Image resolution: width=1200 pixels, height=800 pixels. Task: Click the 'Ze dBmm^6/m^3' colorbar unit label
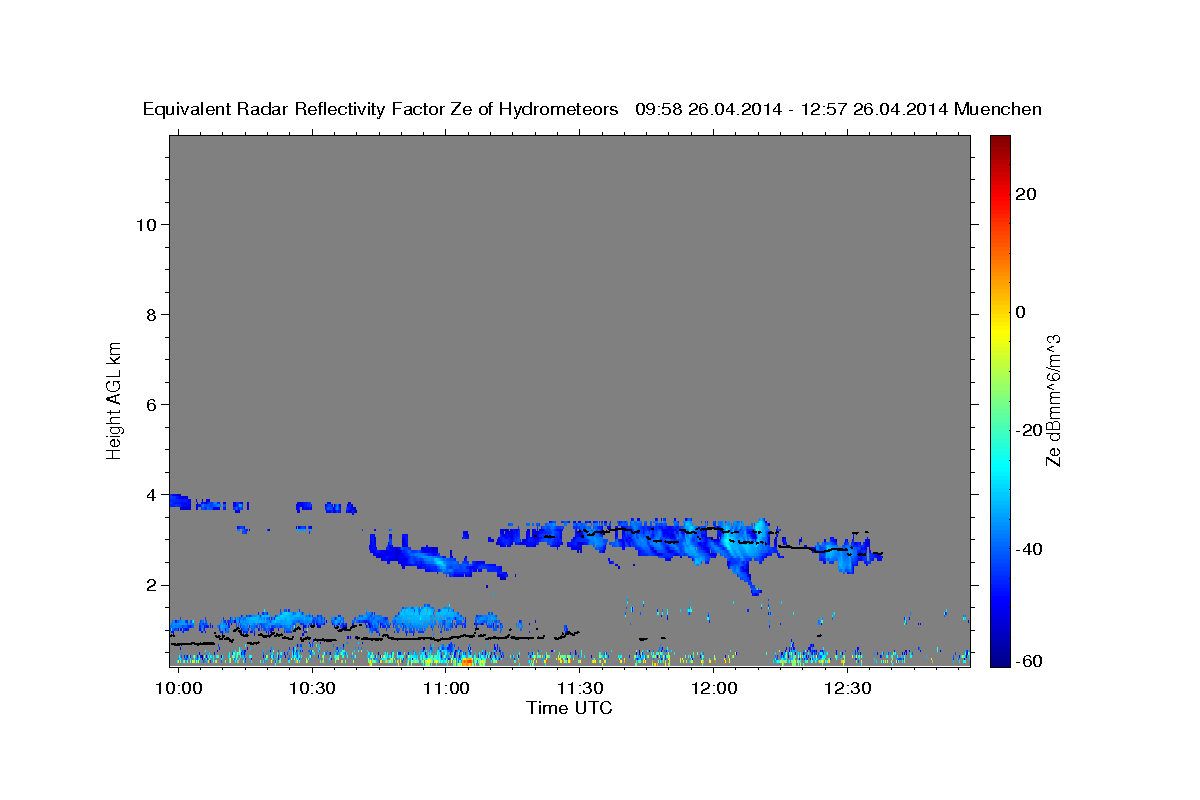point(1052,400)
